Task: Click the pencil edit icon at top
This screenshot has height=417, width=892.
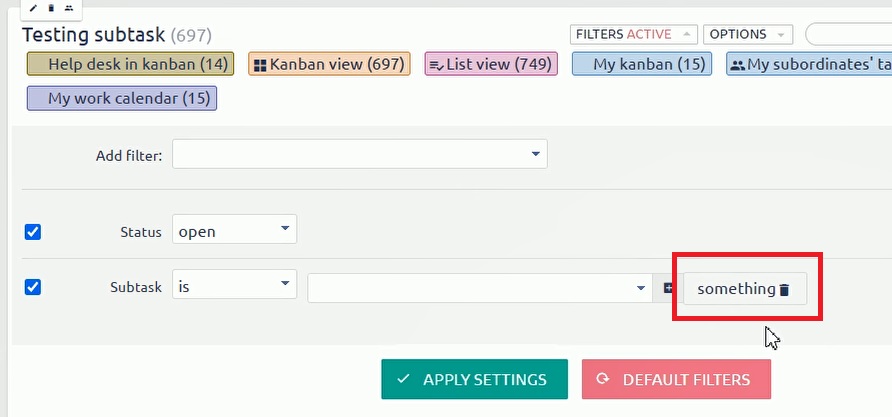Action: click(33, 8)
